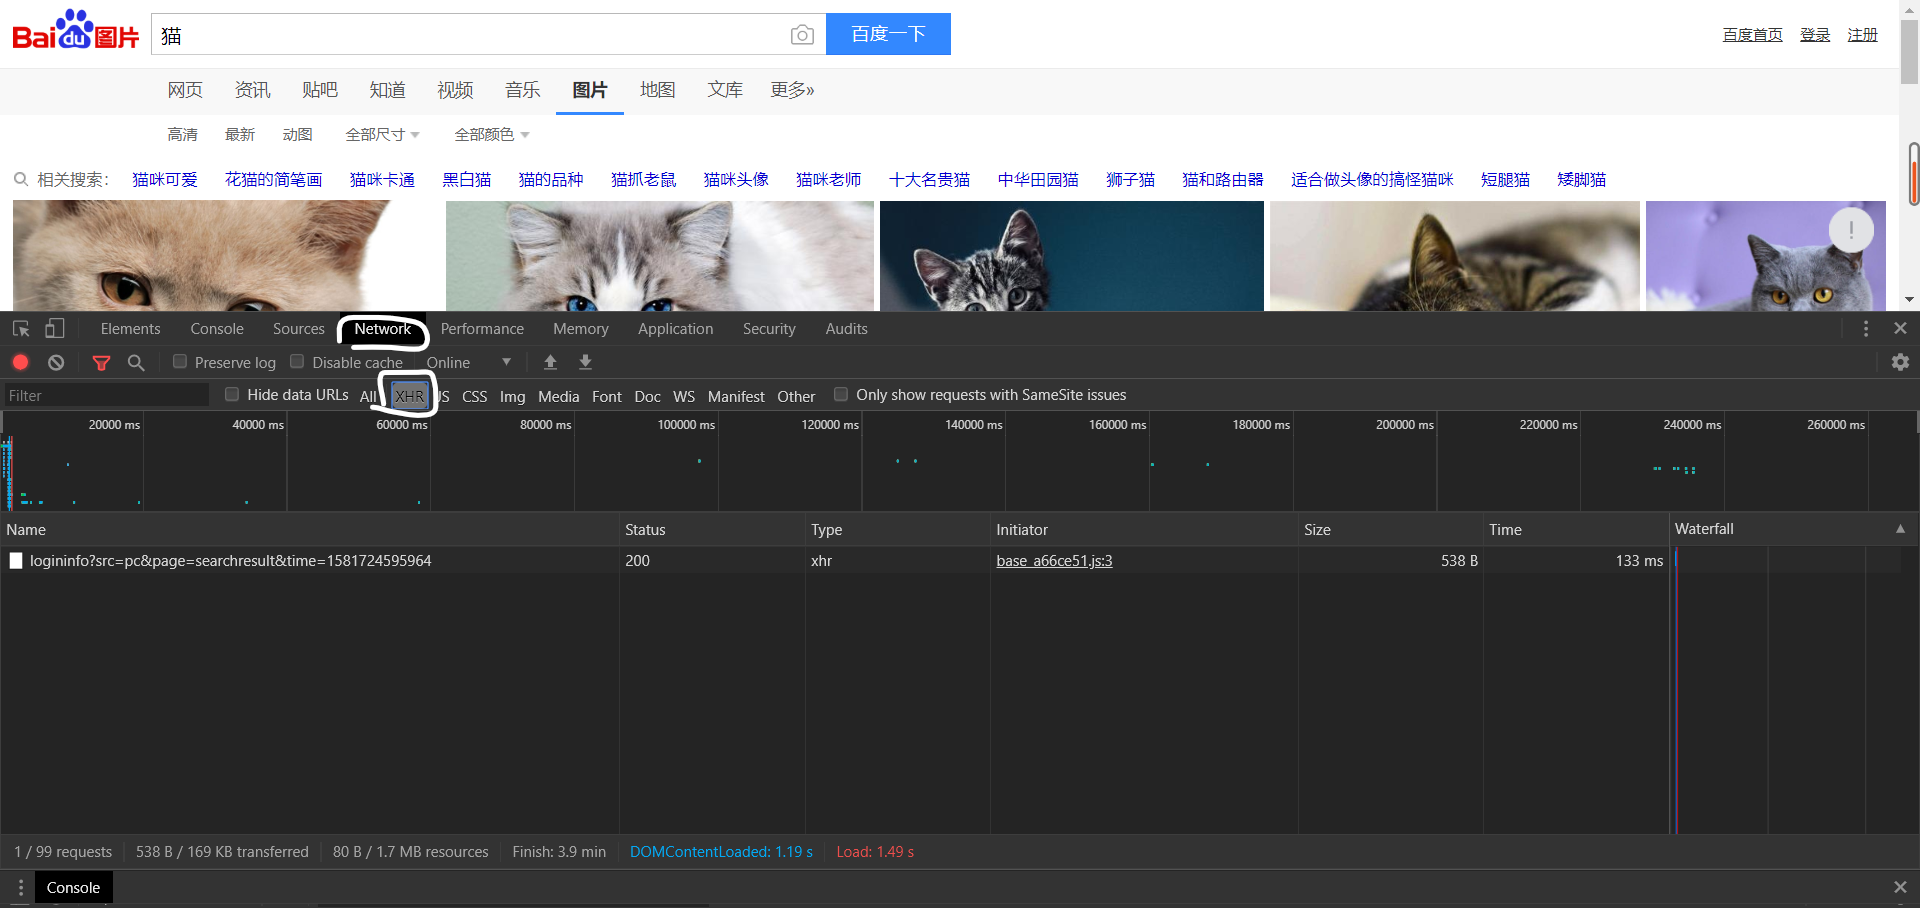1920x908 pixels.
Task: Enable the Disable cache checkbox
Action: [297, 361]
